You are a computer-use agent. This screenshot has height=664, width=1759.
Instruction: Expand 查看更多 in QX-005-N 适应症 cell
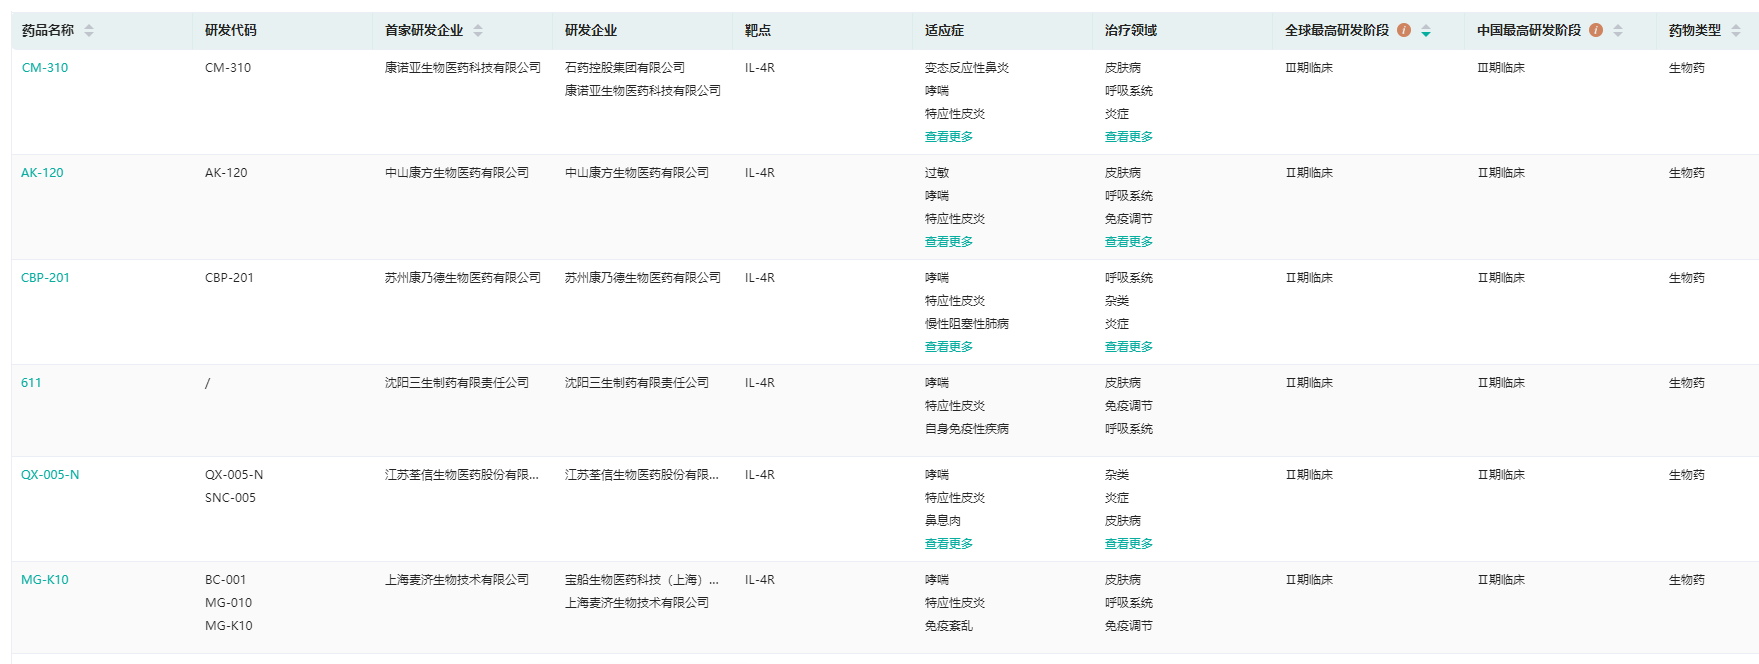(949, 544)
